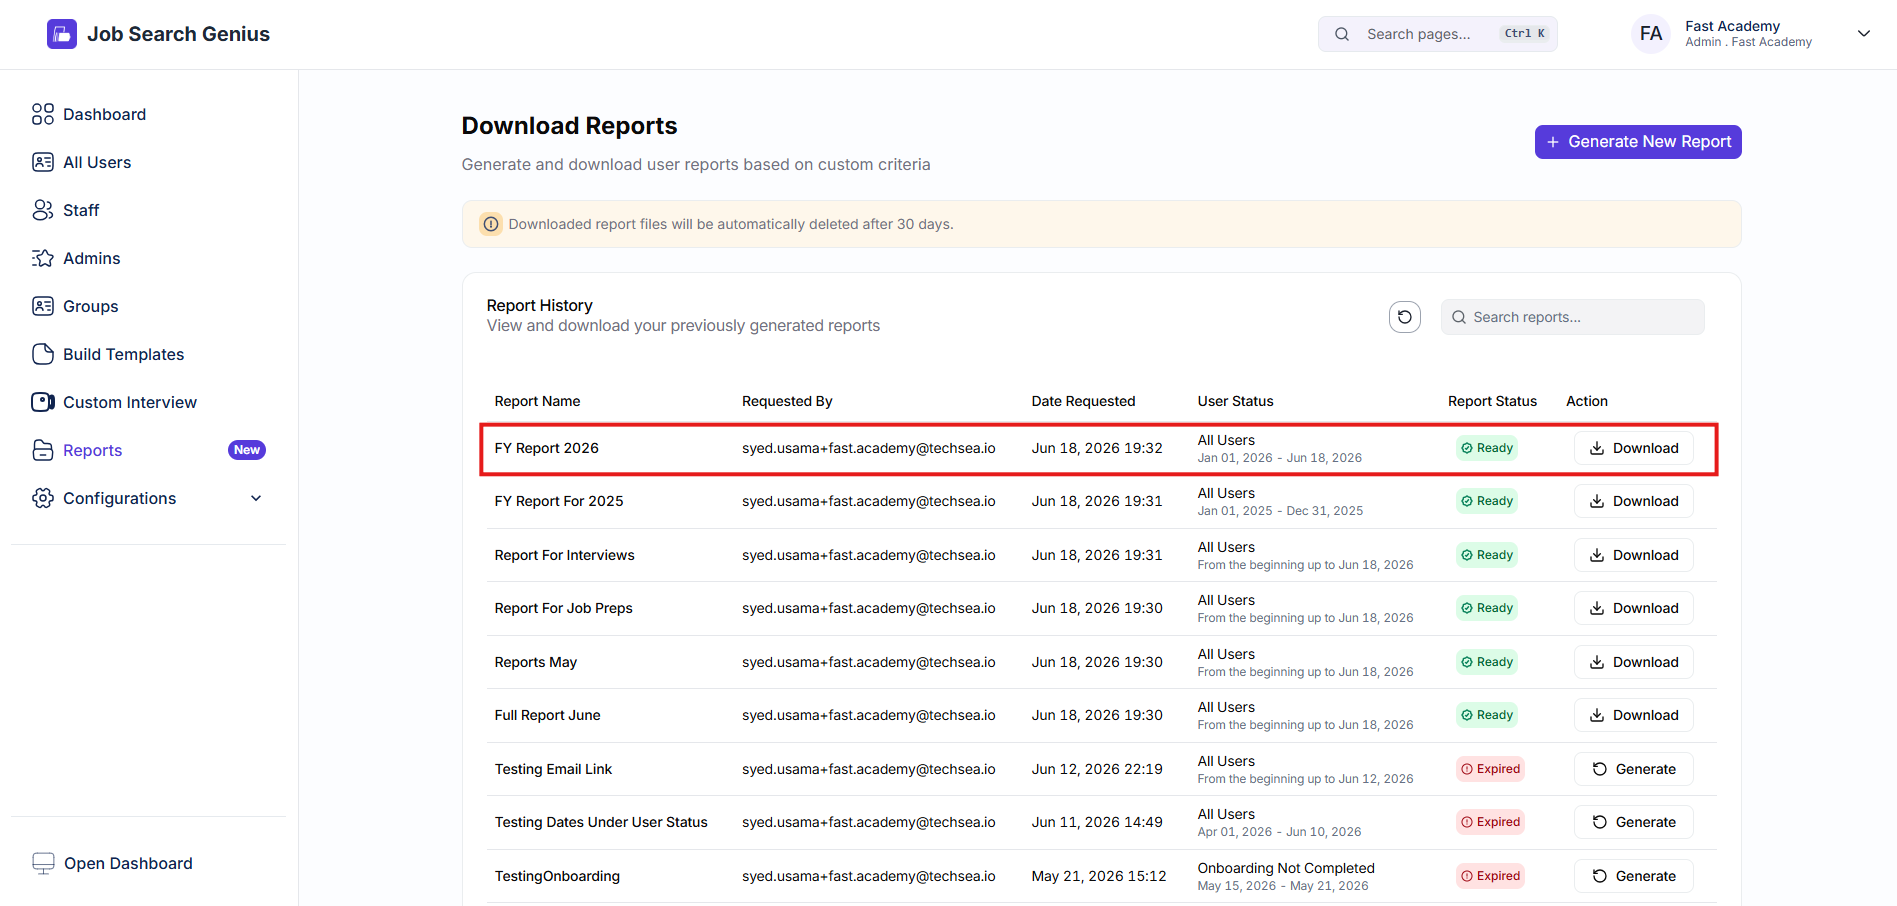Focus the Search pages box
Image resolution: width=1897 pixels, height=906 pixels.
(x=1438, y=34)
